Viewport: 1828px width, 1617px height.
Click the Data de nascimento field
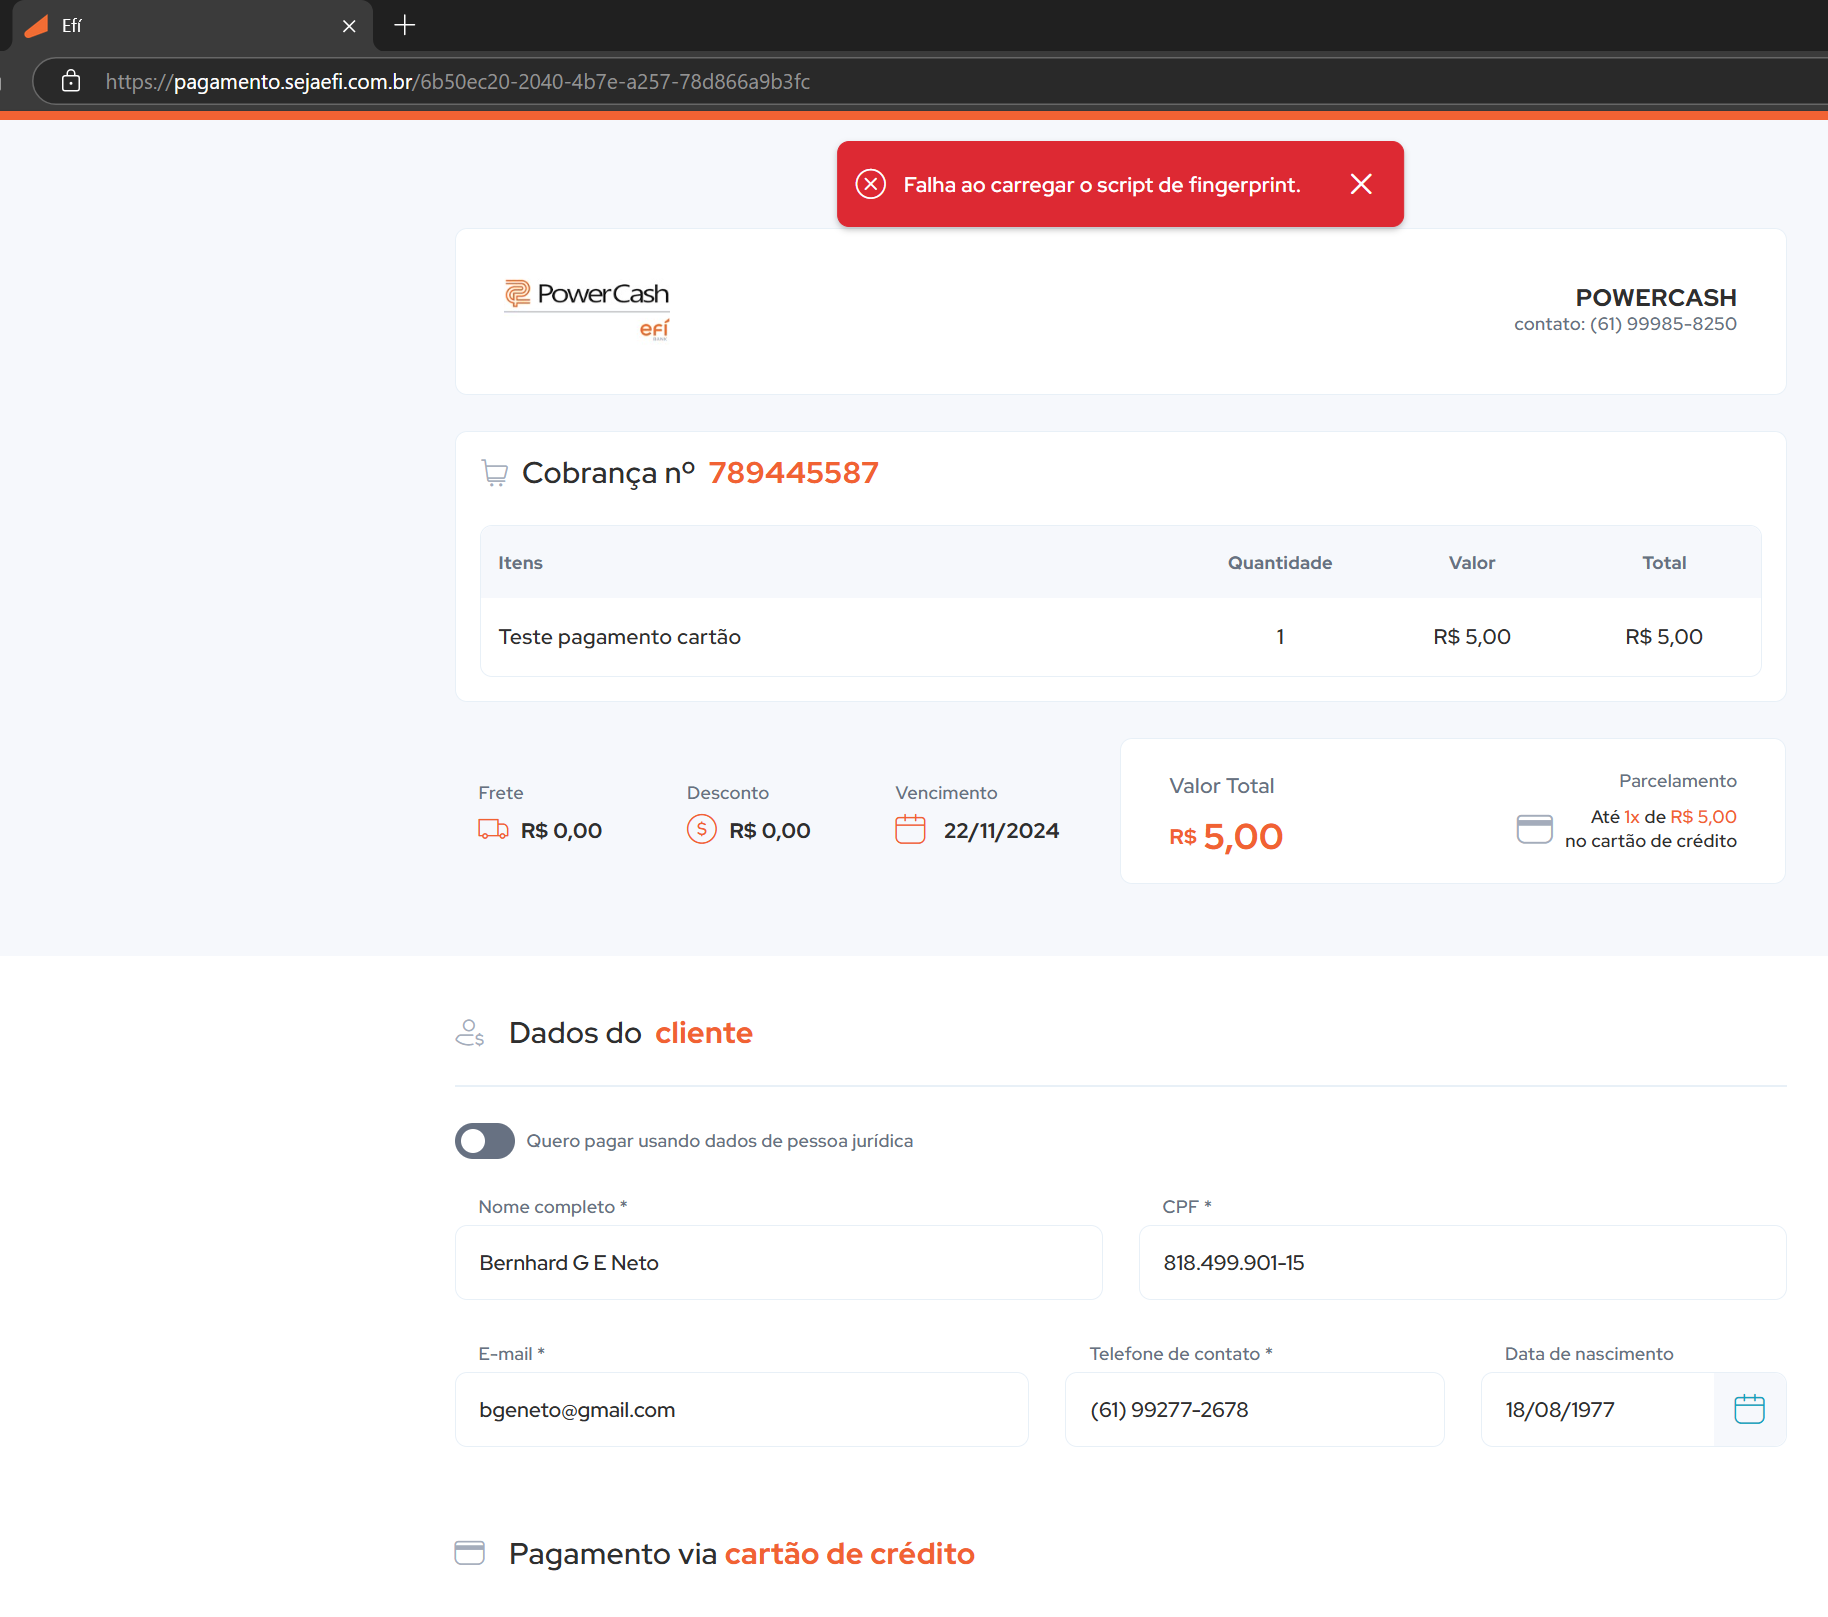tap(1597, 1410)
